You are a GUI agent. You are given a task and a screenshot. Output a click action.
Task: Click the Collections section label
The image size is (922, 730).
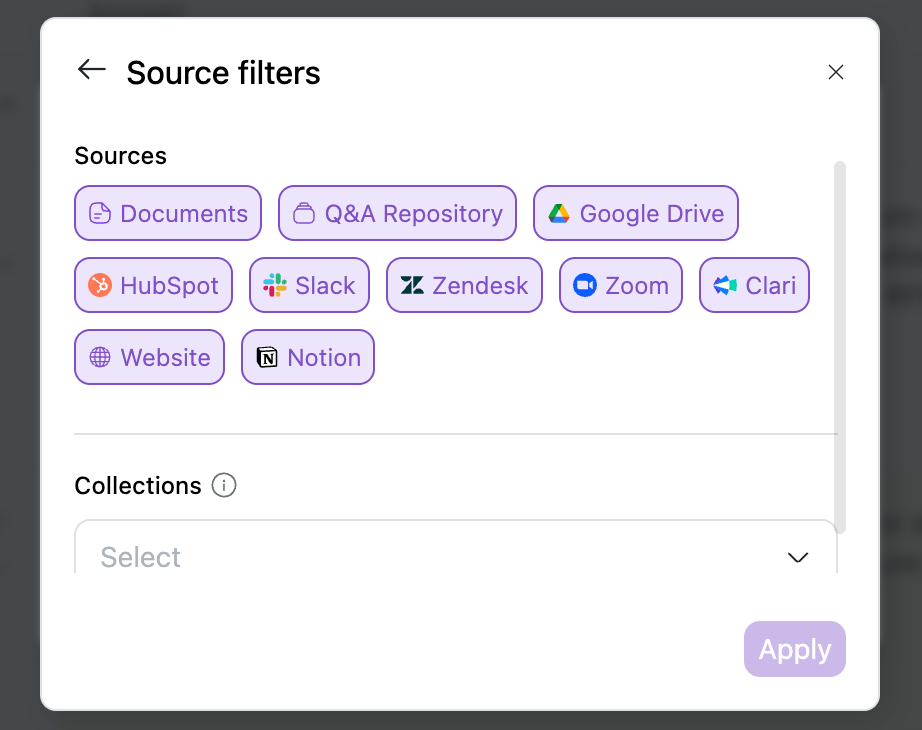pyautogui.click(x=138, y=486)
